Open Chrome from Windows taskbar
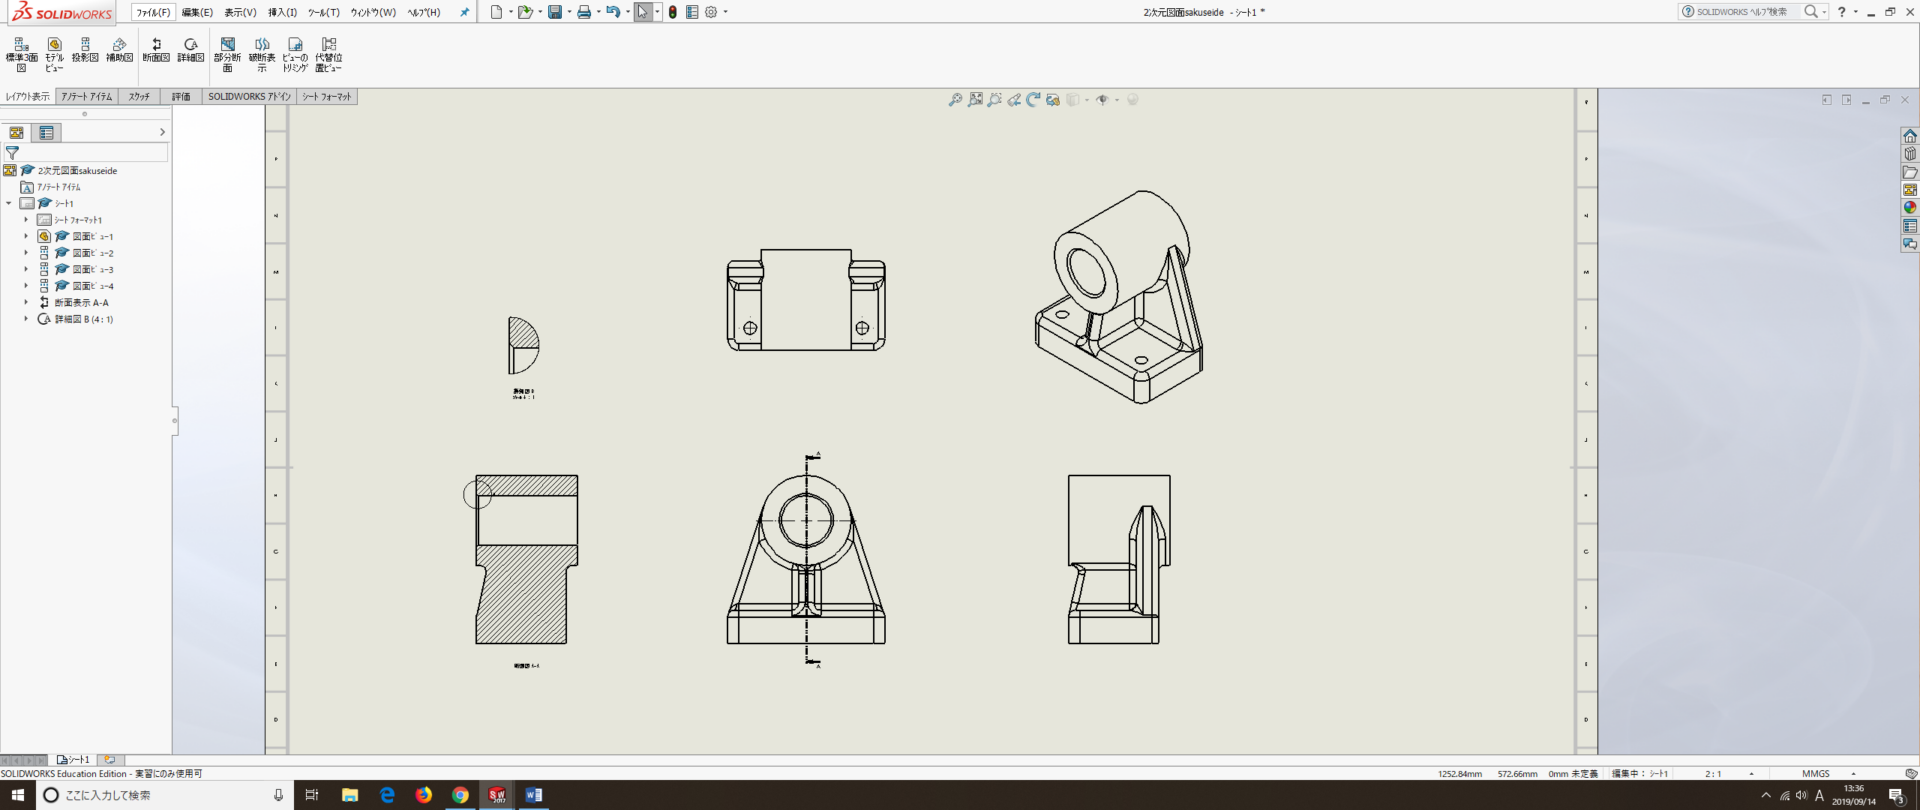 click(x=460, y=795)
